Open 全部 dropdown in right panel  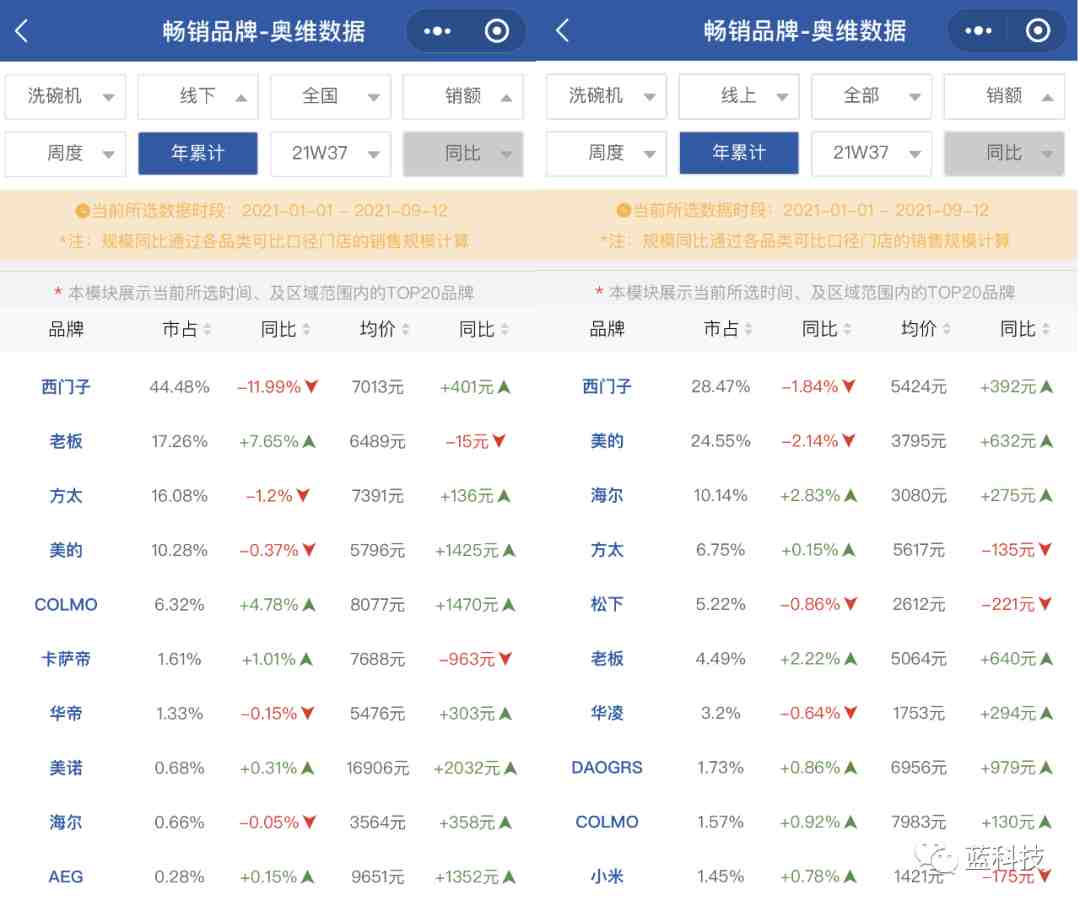pos(871,96)
